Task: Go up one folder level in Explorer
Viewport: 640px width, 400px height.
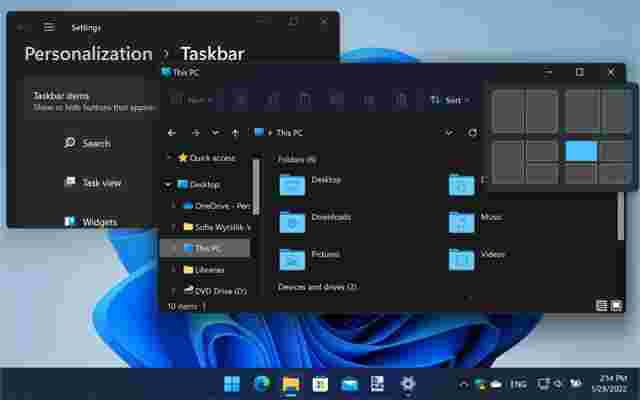Action: pos(236,133)
